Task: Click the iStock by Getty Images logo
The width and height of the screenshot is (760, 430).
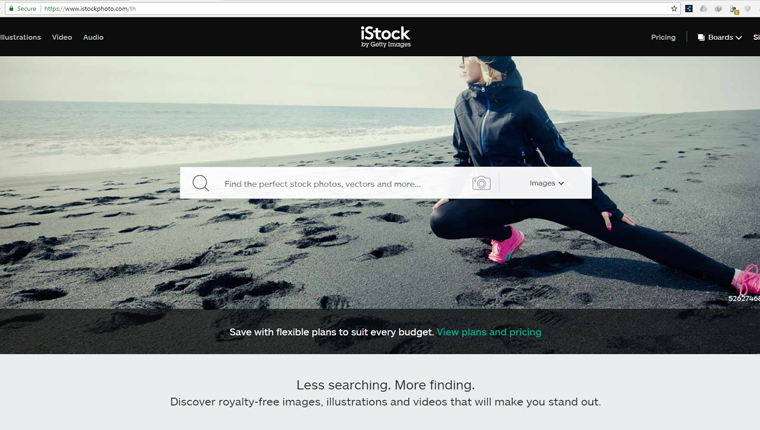Action: [x=385, y=37]
